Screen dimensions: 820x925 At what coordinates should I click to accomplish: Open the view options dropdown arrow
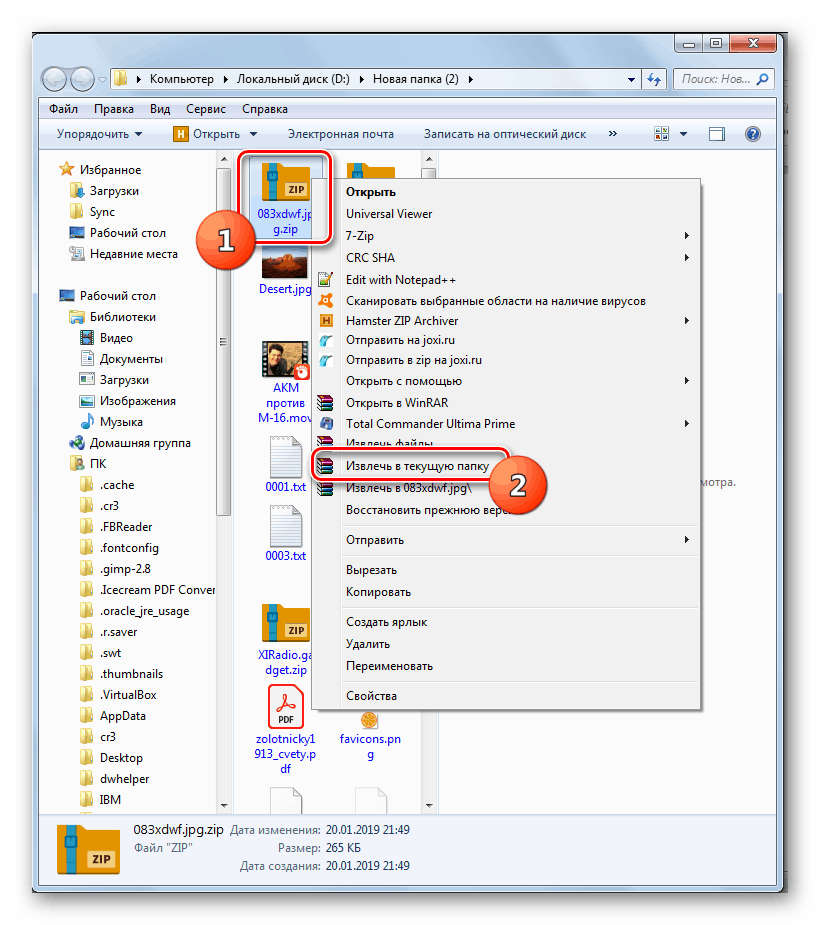coord(683,134)
